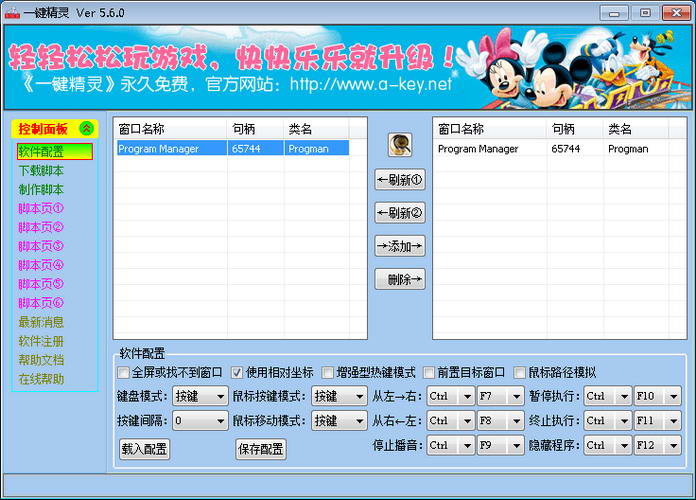Switch to 脚本页① in the sidebar

[41, 208]
